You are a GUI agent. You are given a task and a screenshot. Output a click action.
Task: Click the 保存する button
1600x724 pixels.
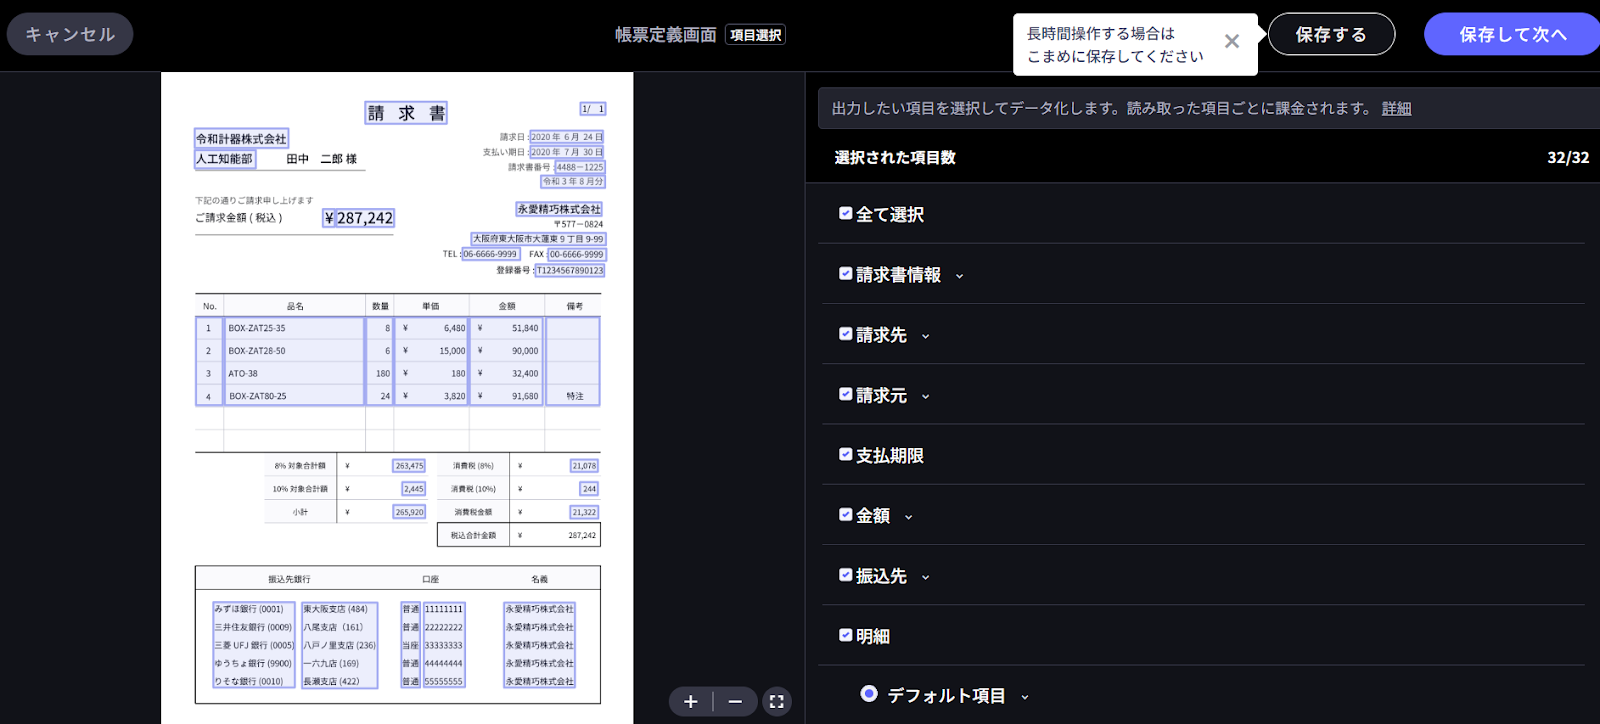(x=1331, y=34)
